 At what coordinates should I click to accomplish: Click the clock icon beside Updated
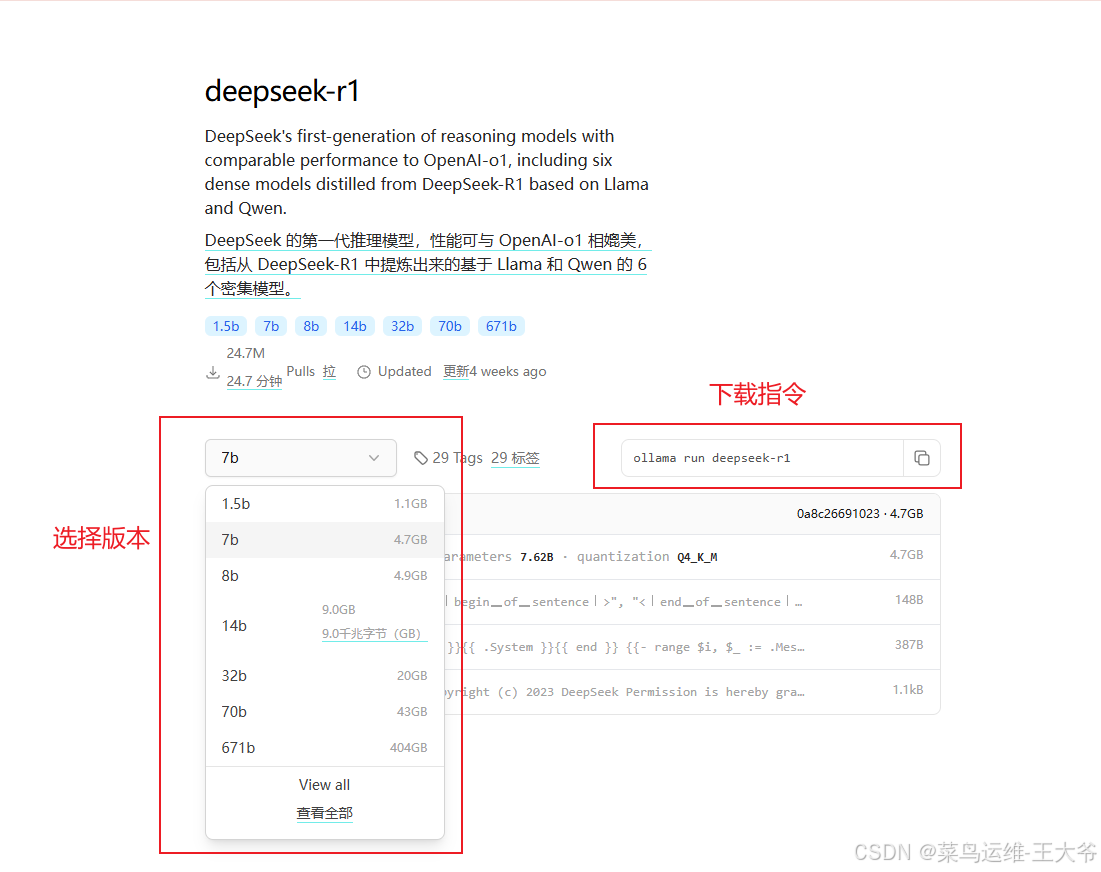(x=364, y=372)
